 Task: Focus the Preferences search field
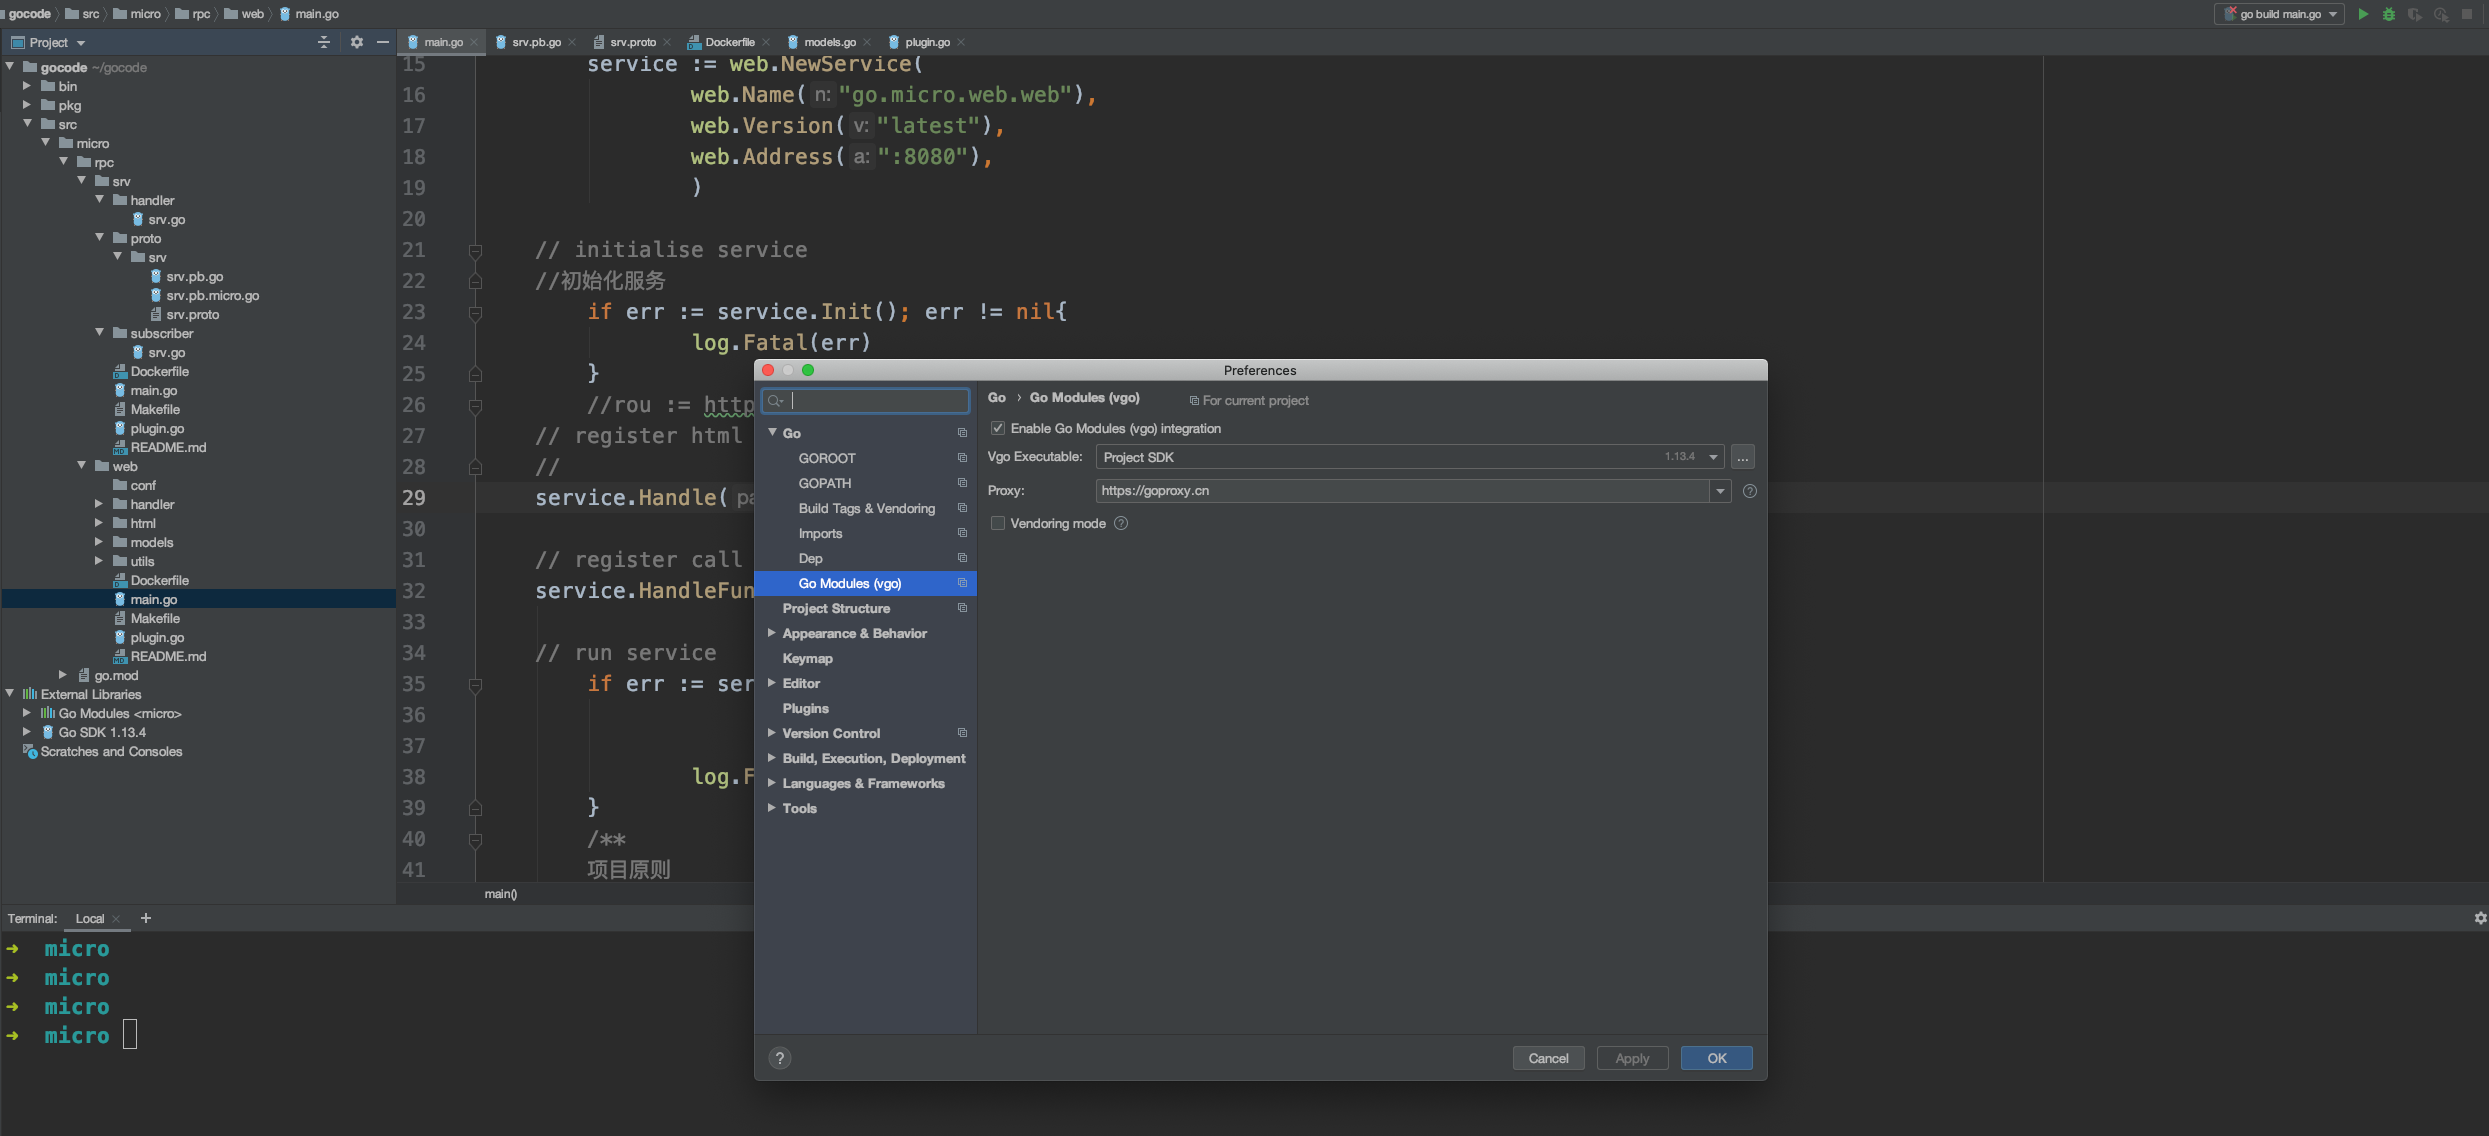tap(865, 401)
